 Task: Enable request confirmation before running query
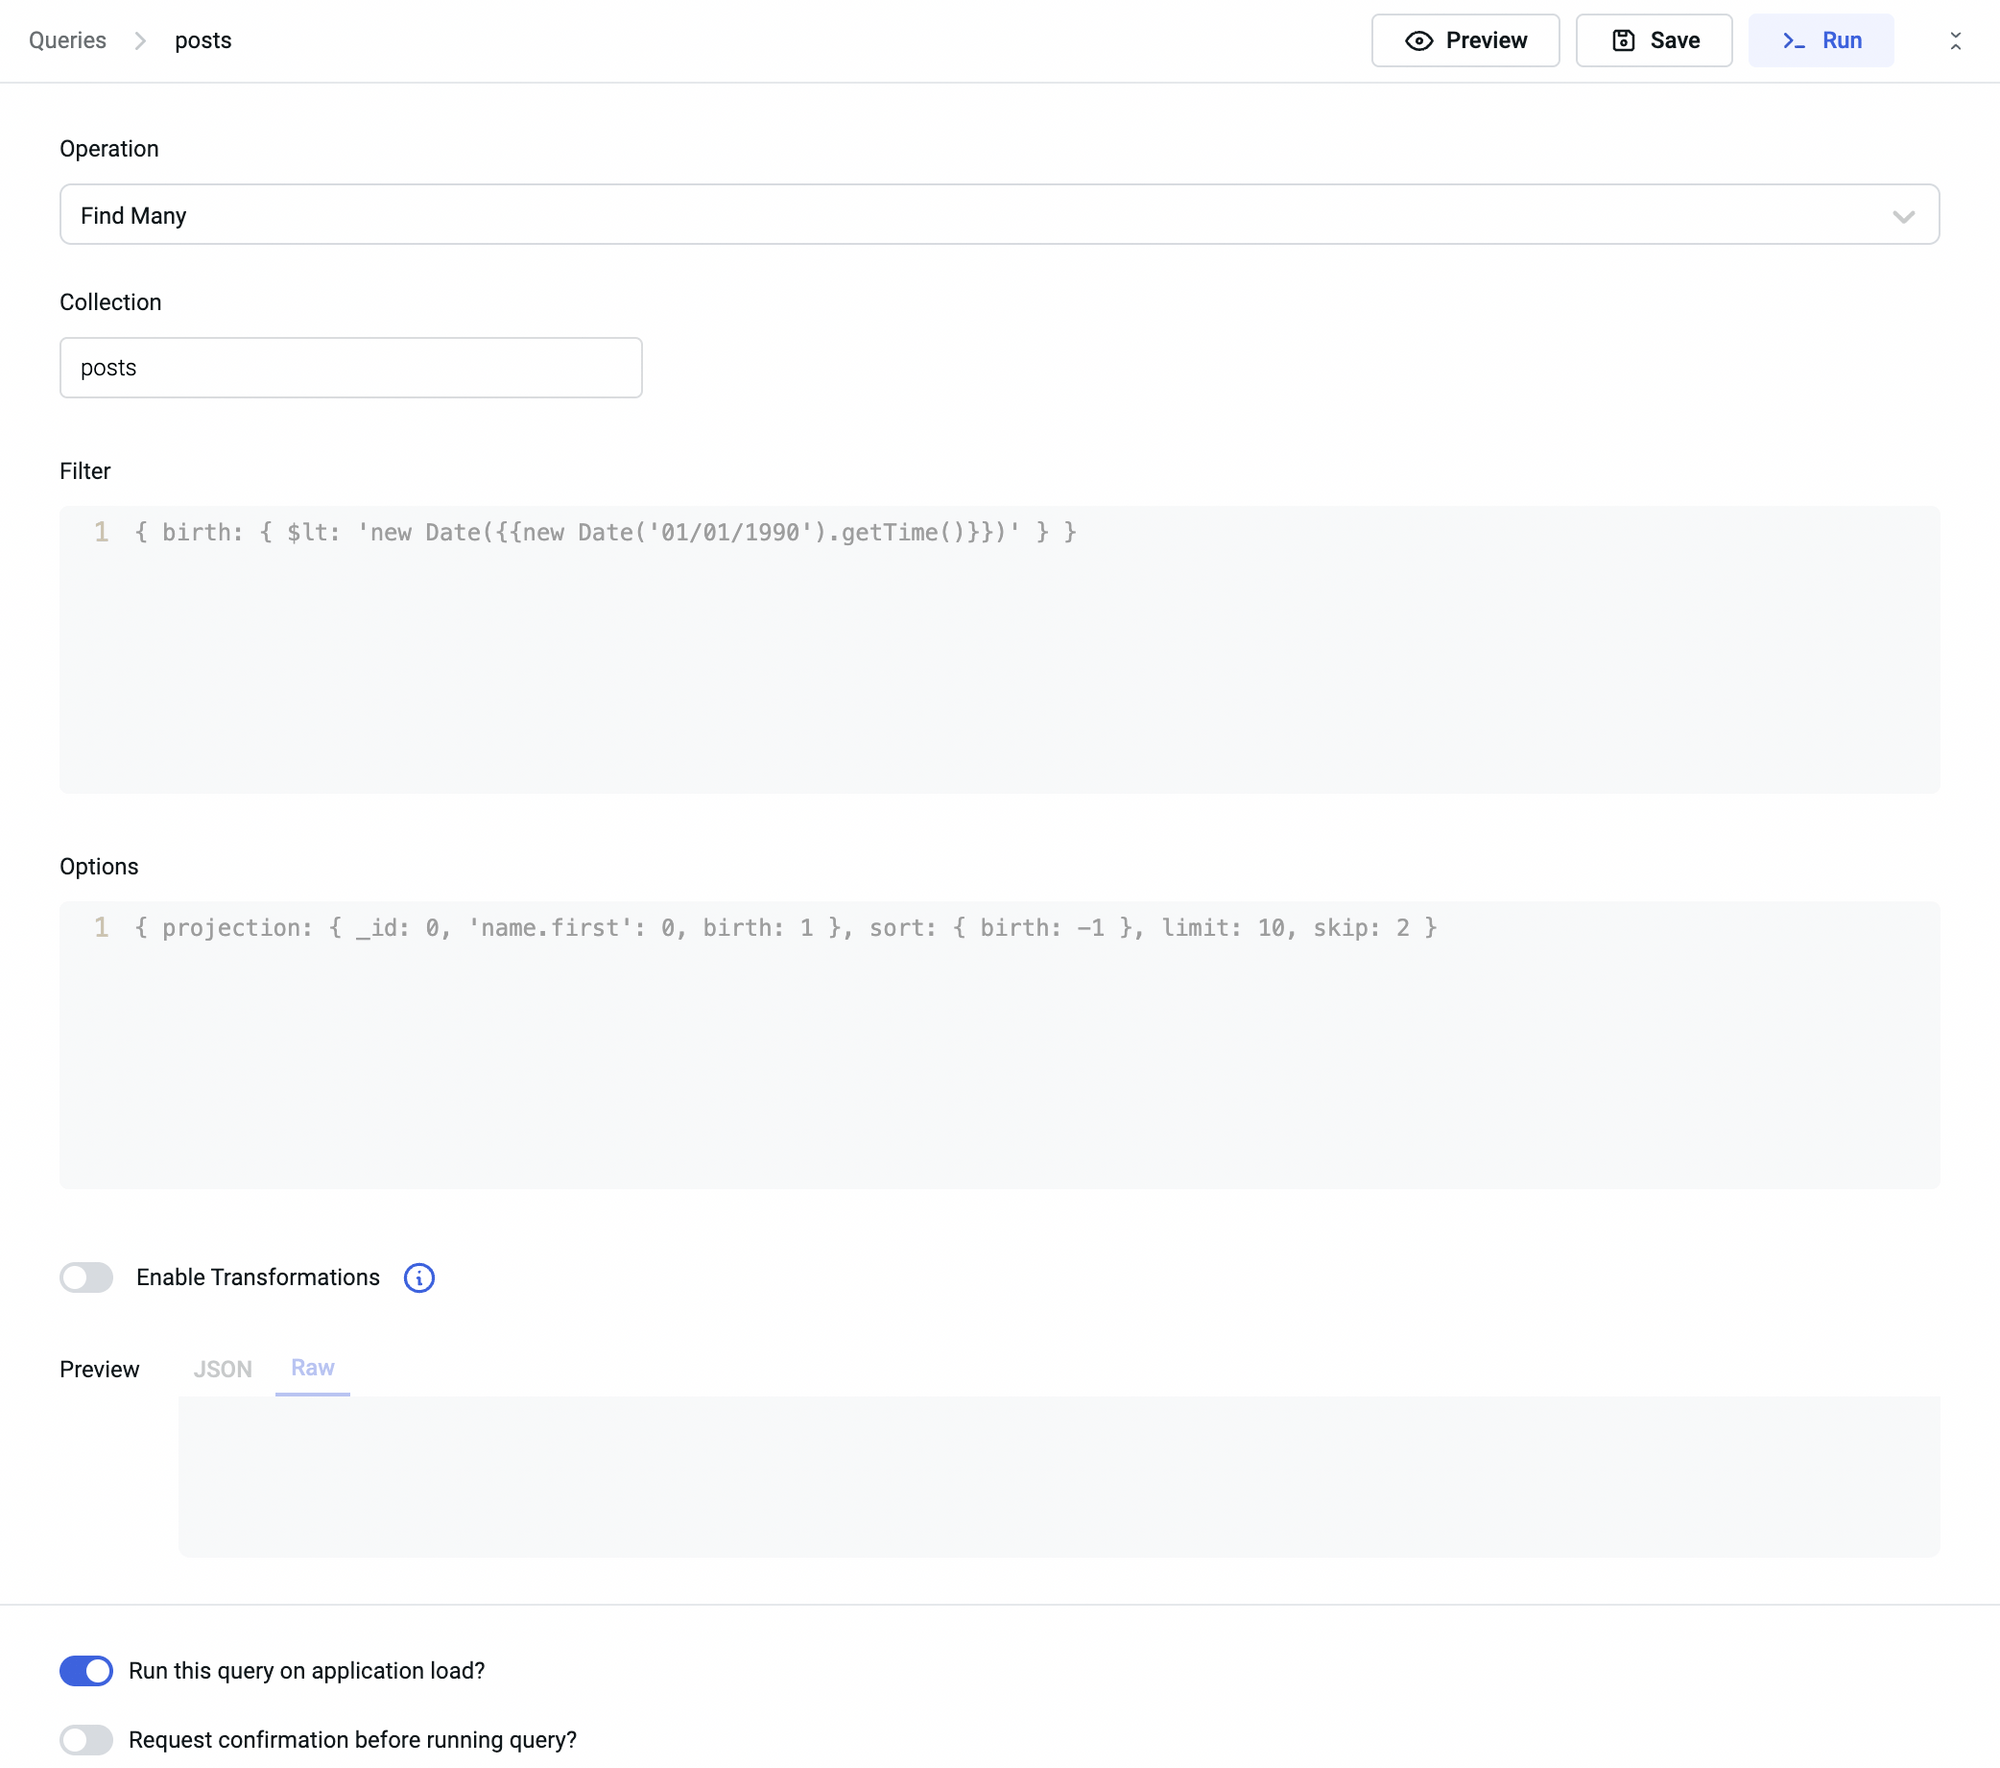tap(87, 1739)
